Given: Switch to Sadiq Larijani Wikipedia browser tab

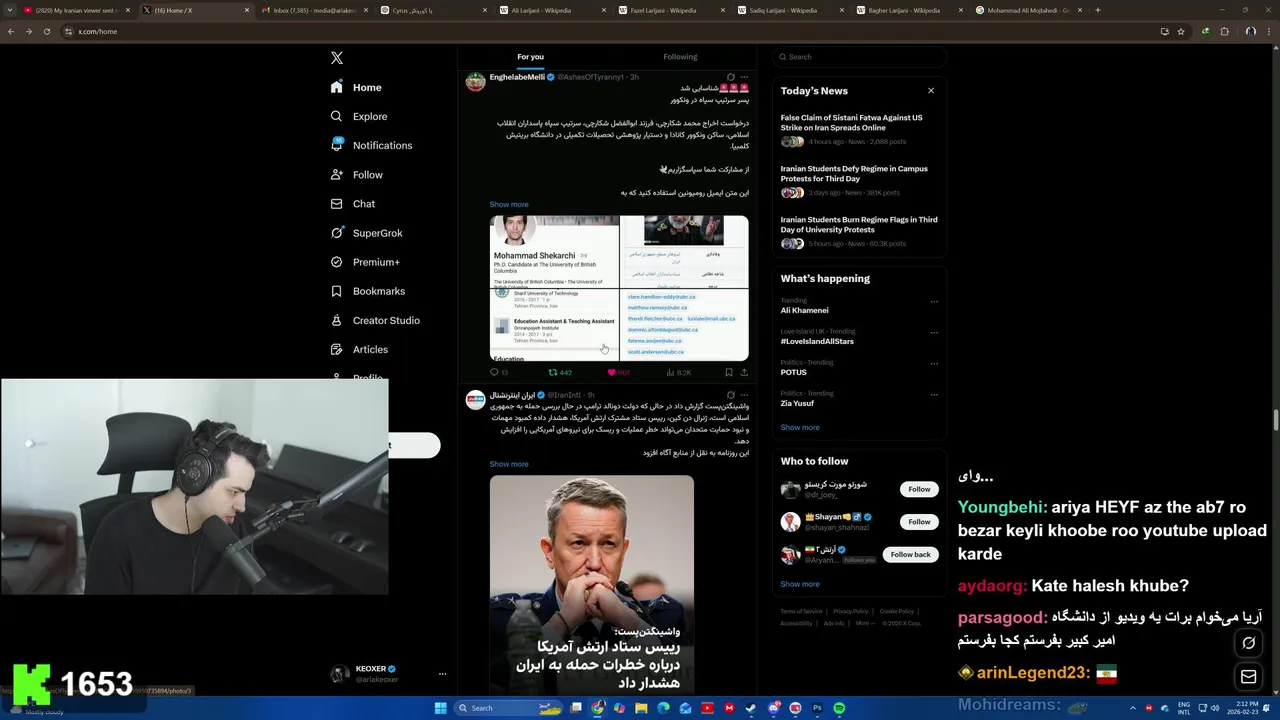Looking at the screenshot, I should [791, 10].
